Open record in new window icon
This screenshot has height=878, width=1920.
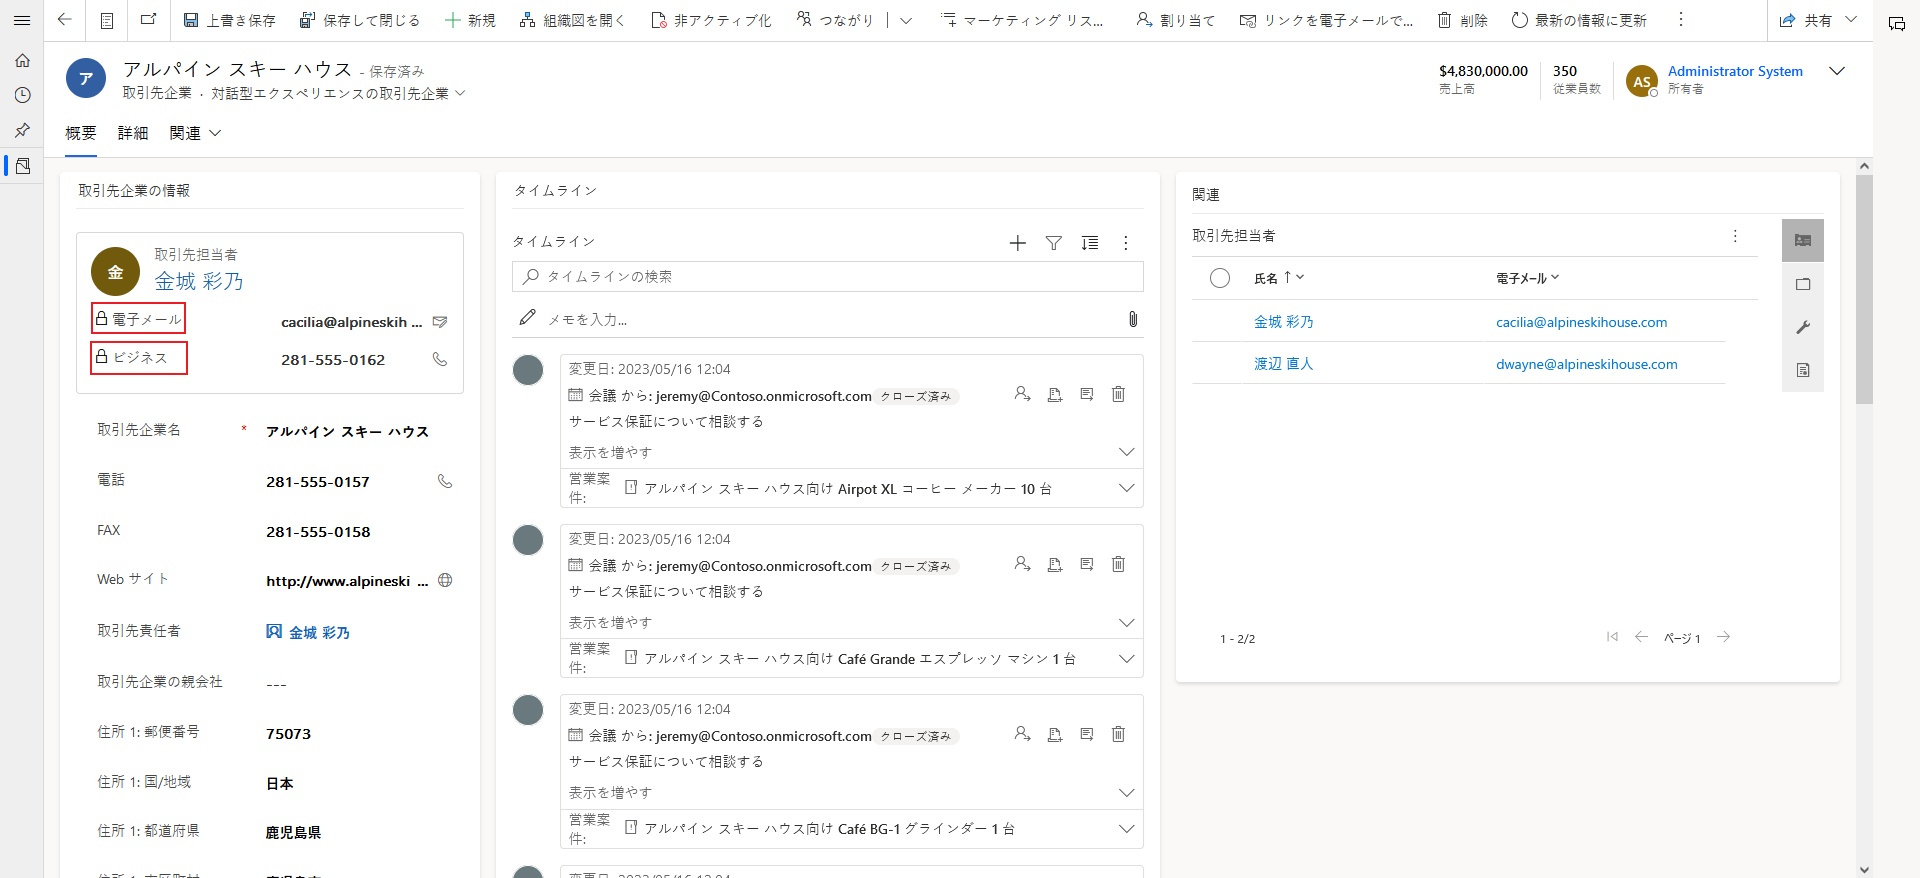pos(148,20)
